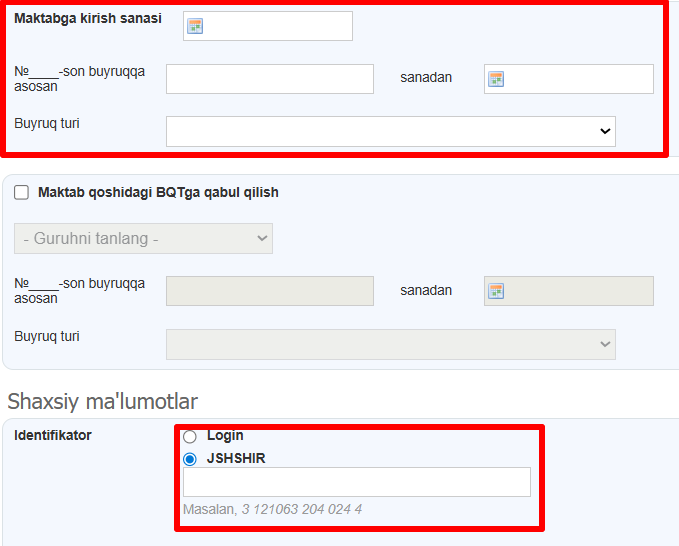Open the Guruhni tanlang dropdown
This screenshot has height=546, width=679.
point(143,238)
